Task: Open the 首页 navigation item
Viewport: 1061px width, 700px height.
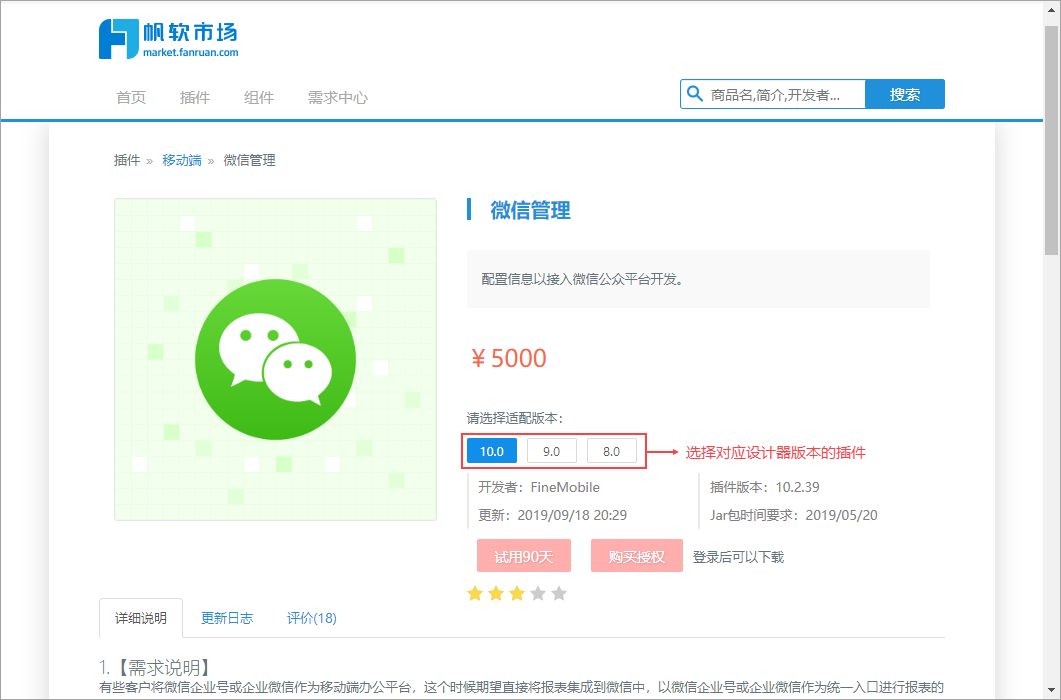Action: pos(131,97)
